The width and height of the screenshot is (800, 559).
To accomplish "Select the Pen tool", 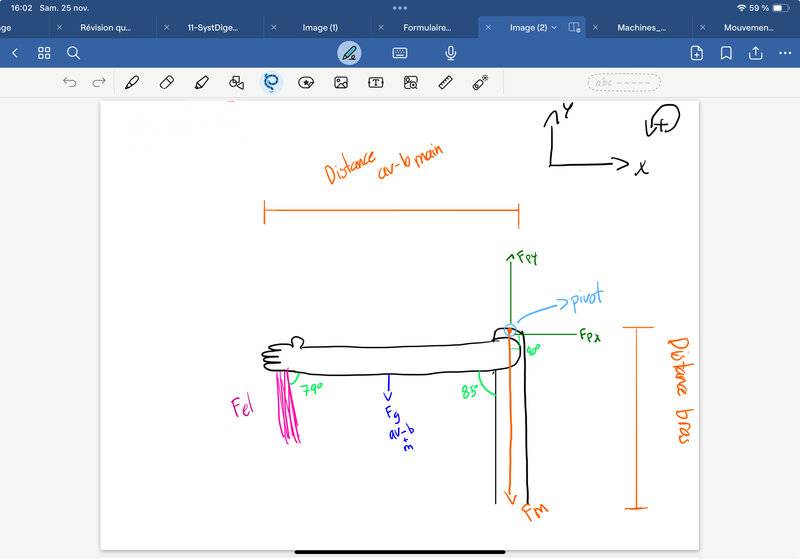I will (x=132, y=83).
